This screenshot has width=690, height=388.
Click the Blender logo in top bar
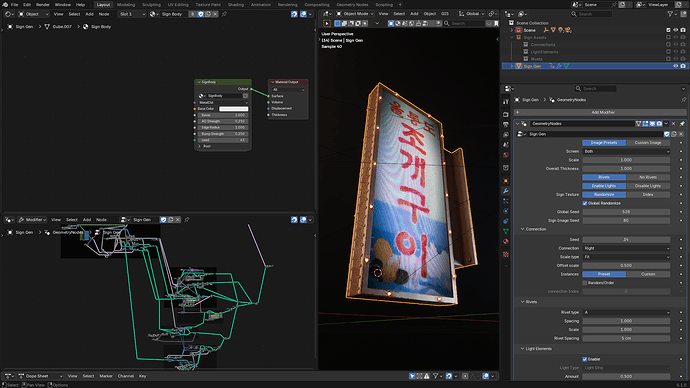coord(5,4)
